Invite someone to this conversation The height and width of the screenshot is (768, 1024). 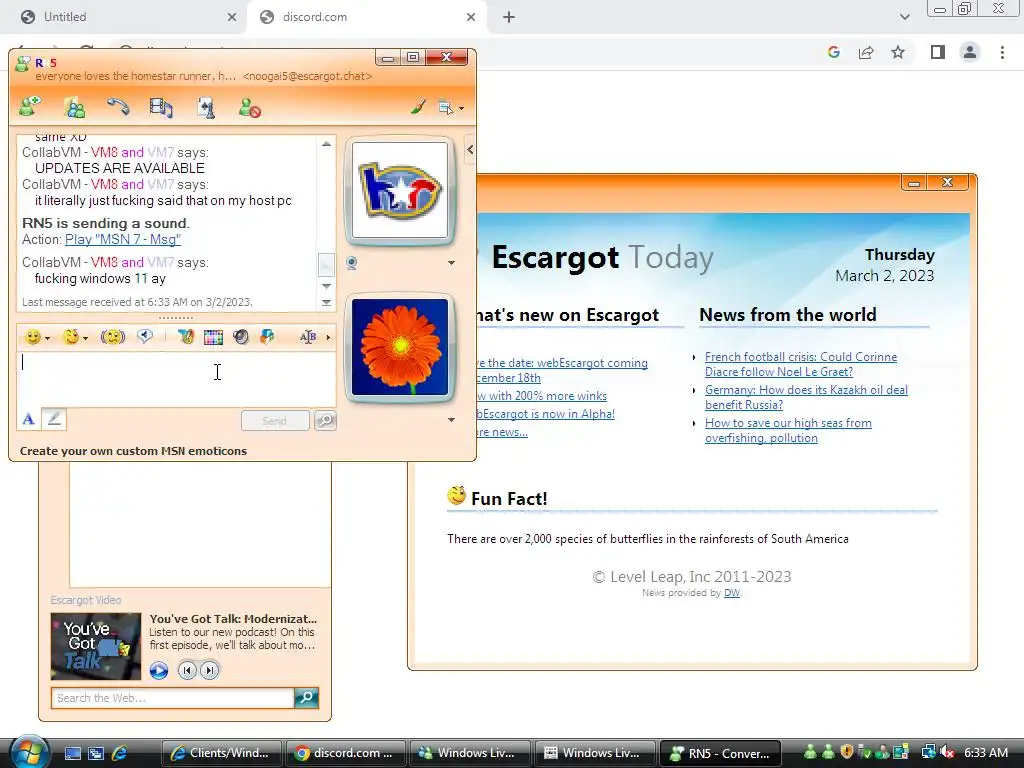[29, 106]
